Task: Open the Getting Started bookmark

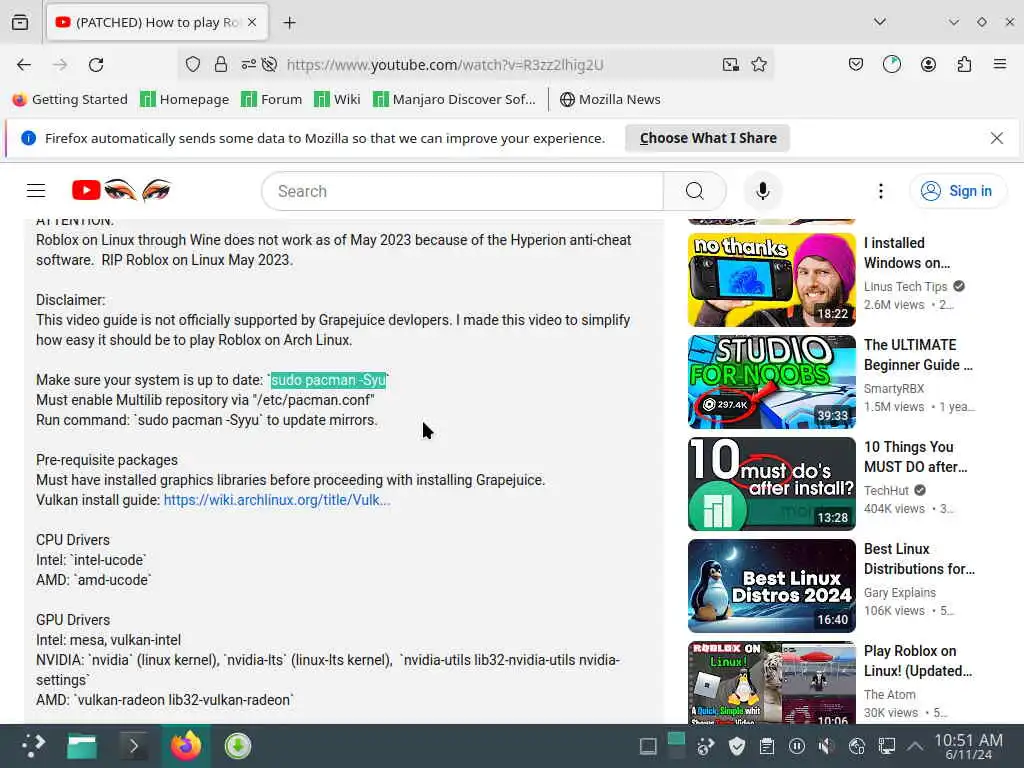Action: point(70,99)
